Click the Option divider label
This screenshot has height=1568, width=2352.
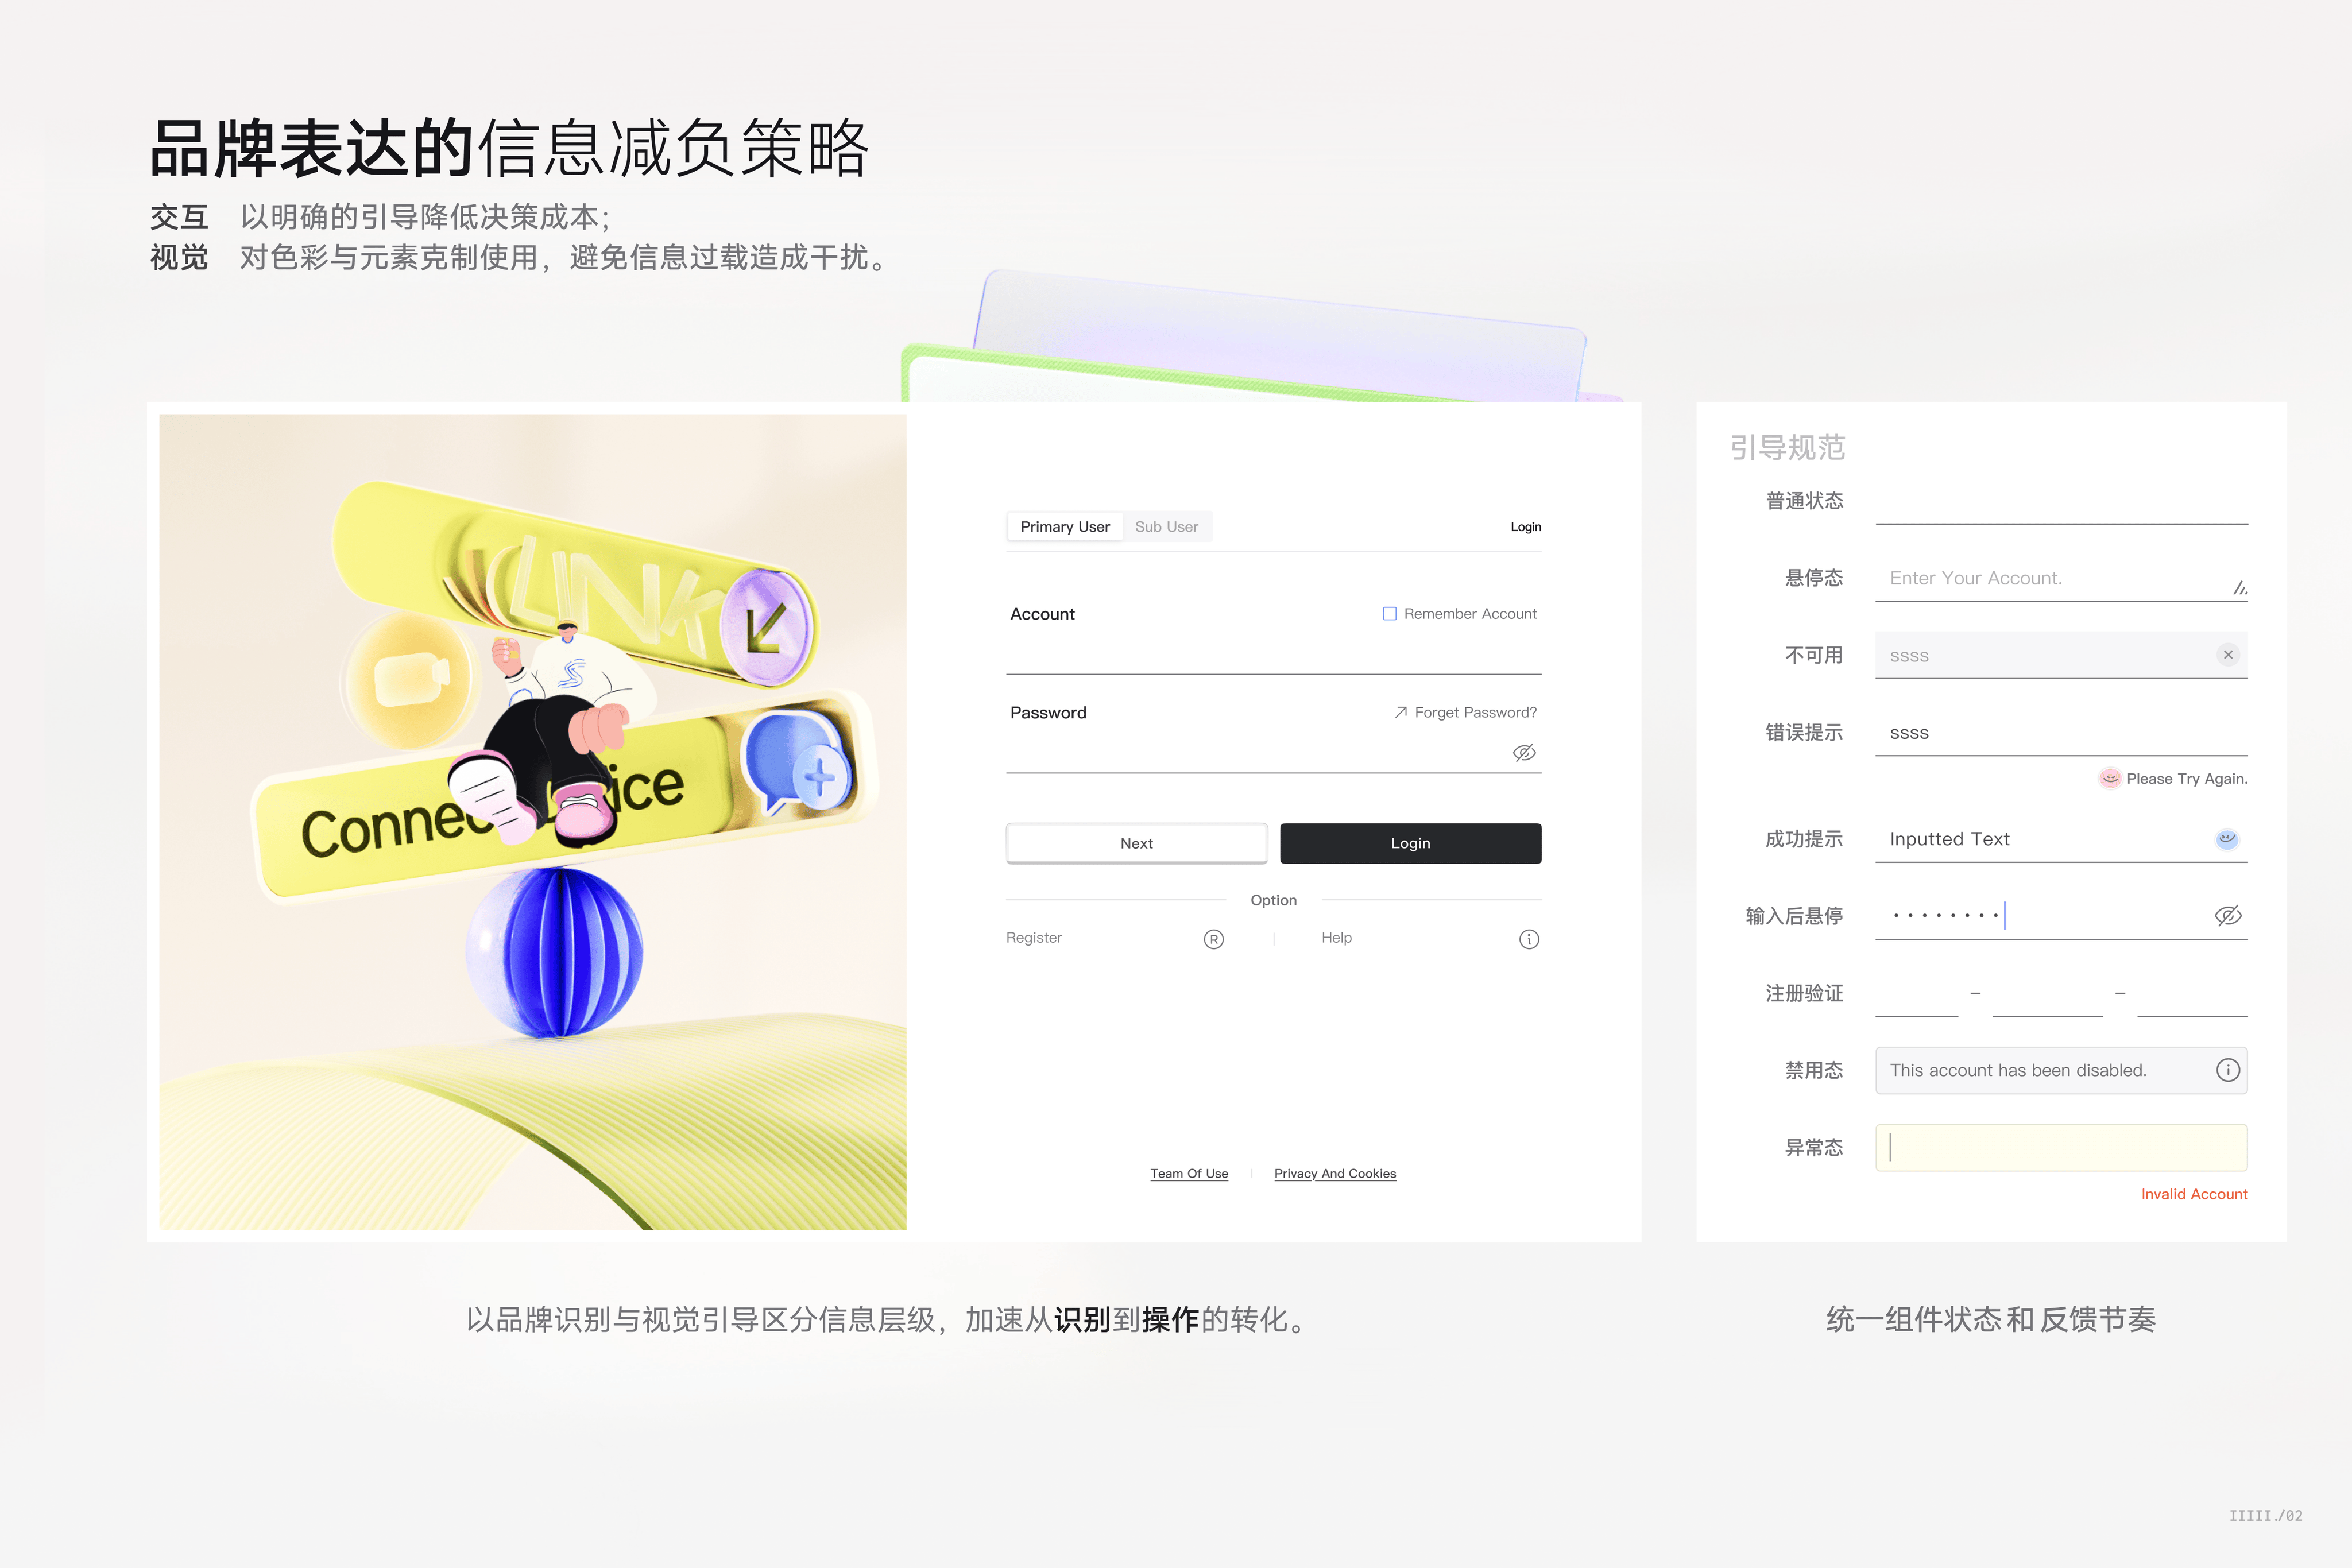(1273, 900)
